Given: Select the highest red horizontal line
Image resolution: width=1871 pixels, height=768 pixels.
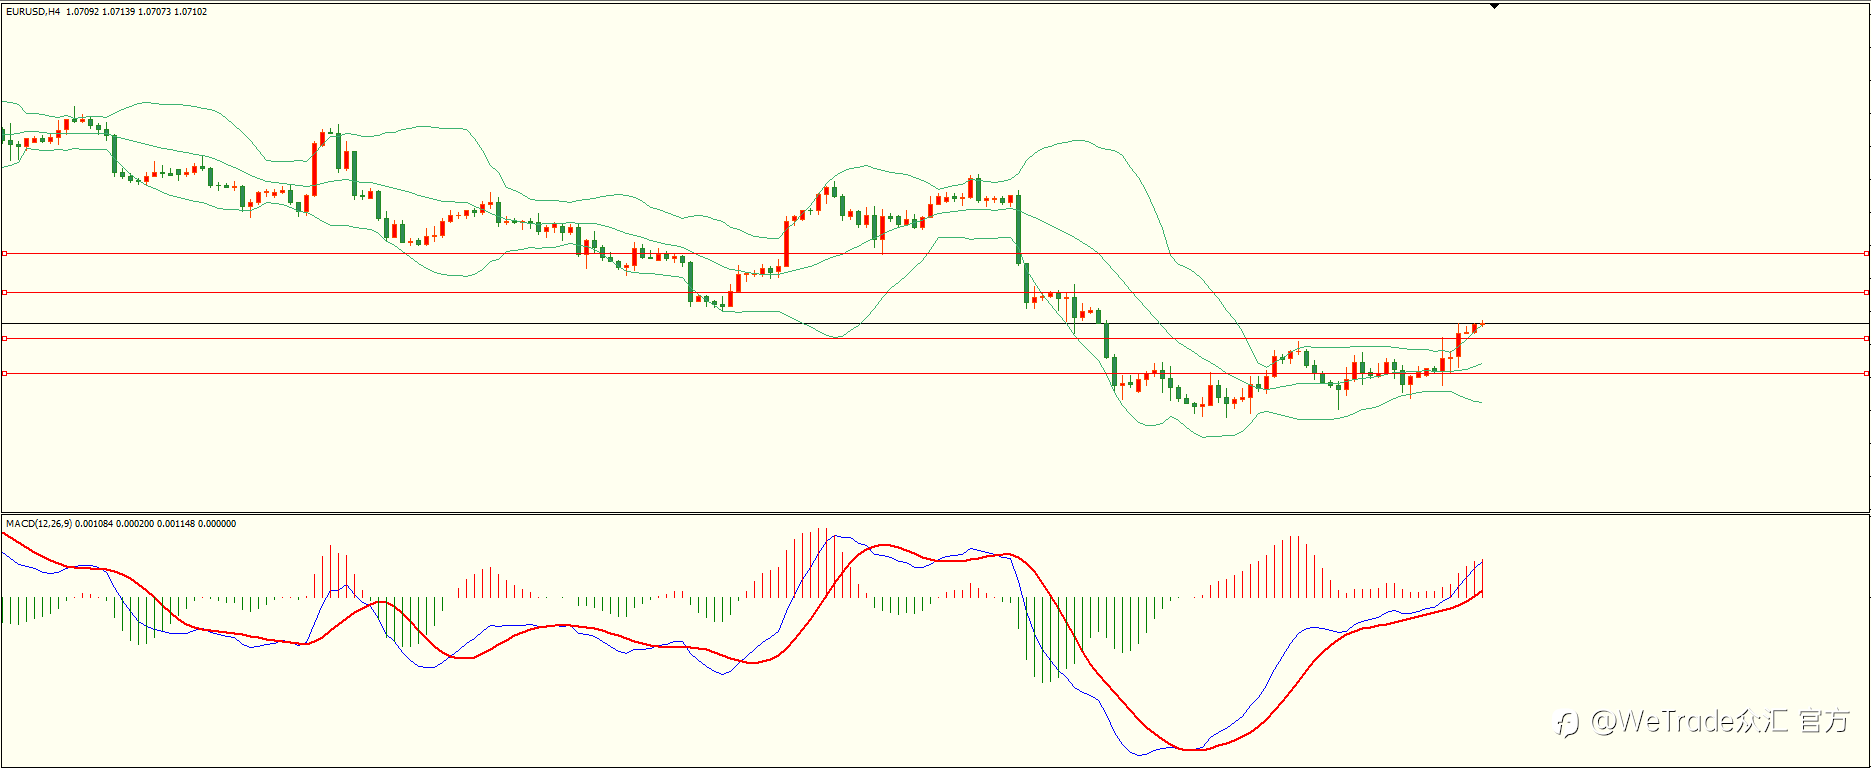Looking at the screenshot, I should click(935, 254).
